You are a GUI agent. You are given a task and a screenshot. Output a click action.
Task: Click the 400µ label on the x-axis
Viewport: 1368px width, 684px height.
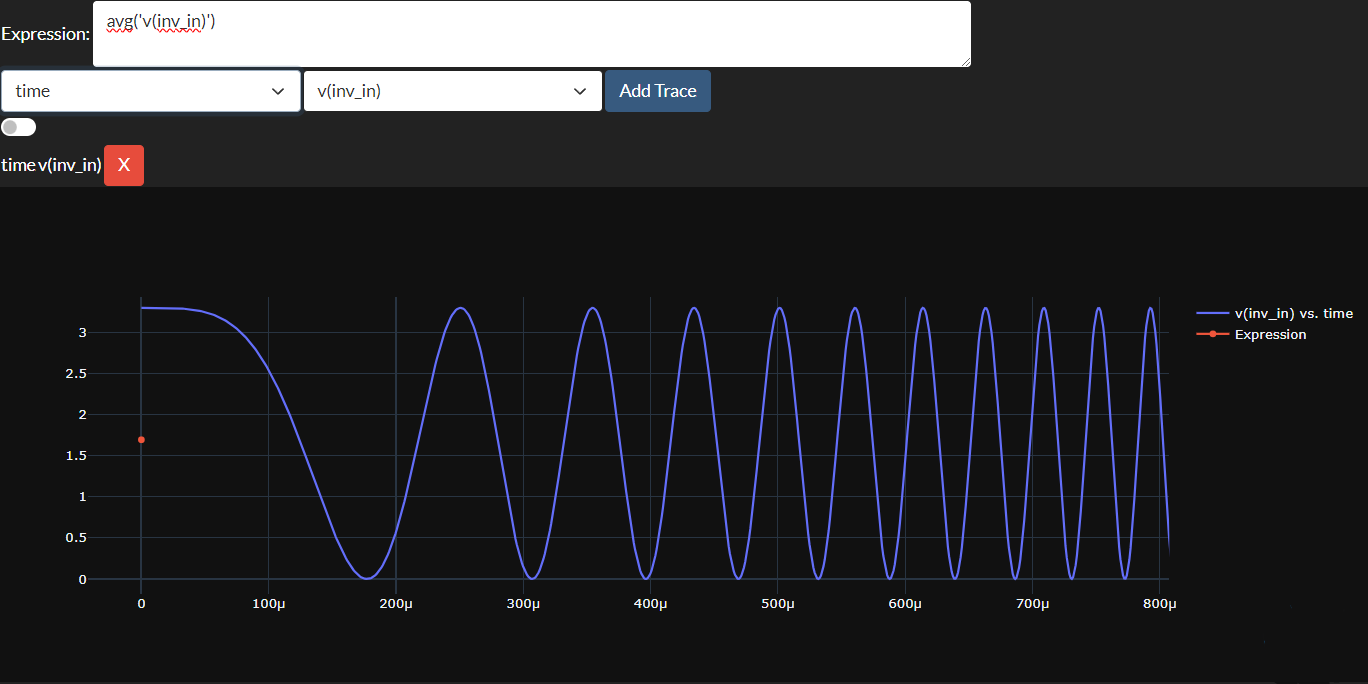click(x=650, y=603)
